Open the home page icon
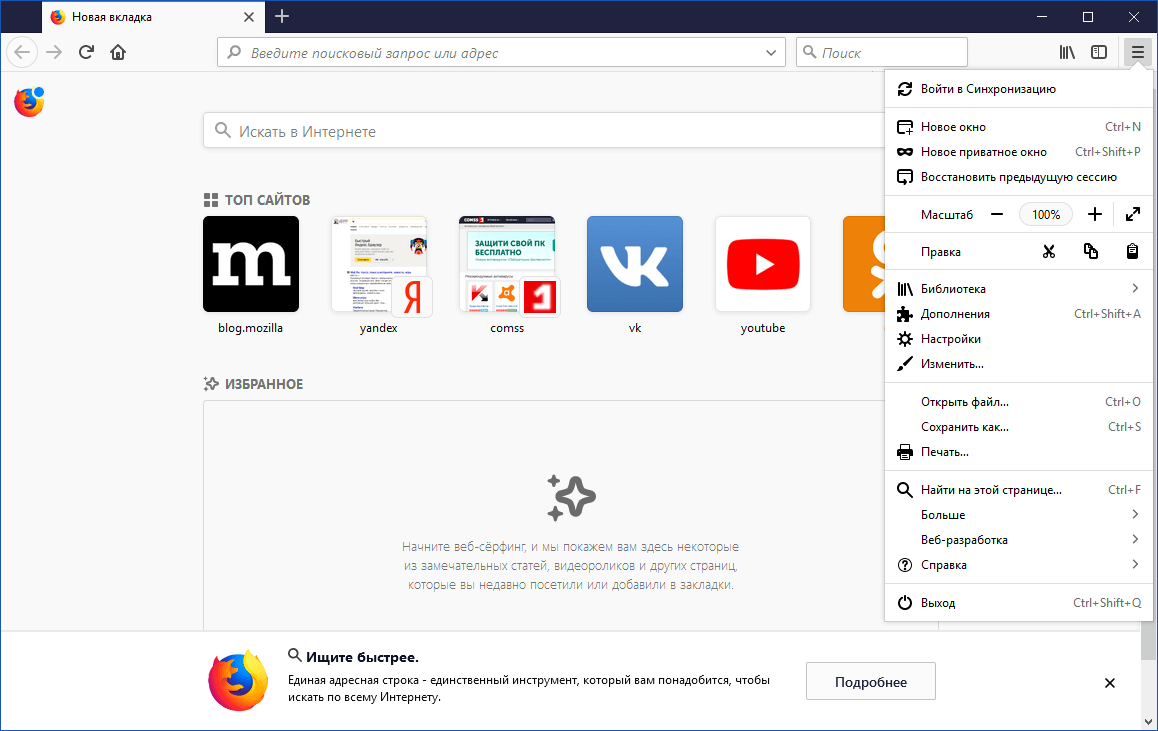This screenshot has width=1158, height=731. click(x=118, y=51)
